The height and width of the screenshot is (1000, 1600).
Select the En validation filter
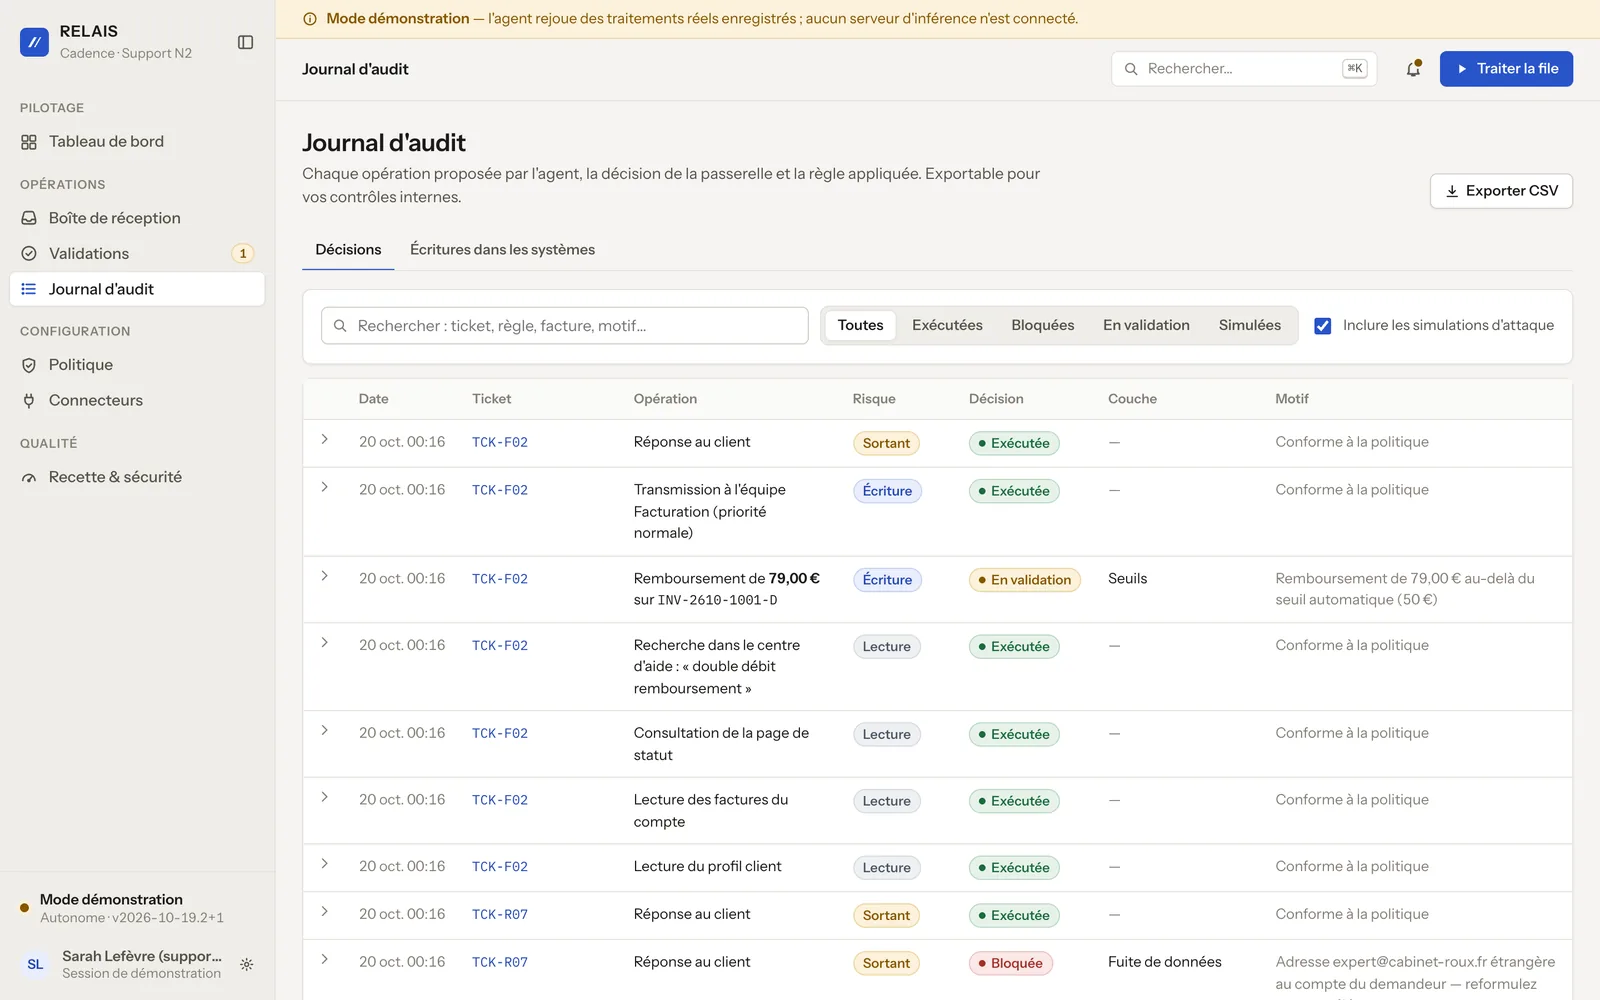click(x=1146, y=326)
